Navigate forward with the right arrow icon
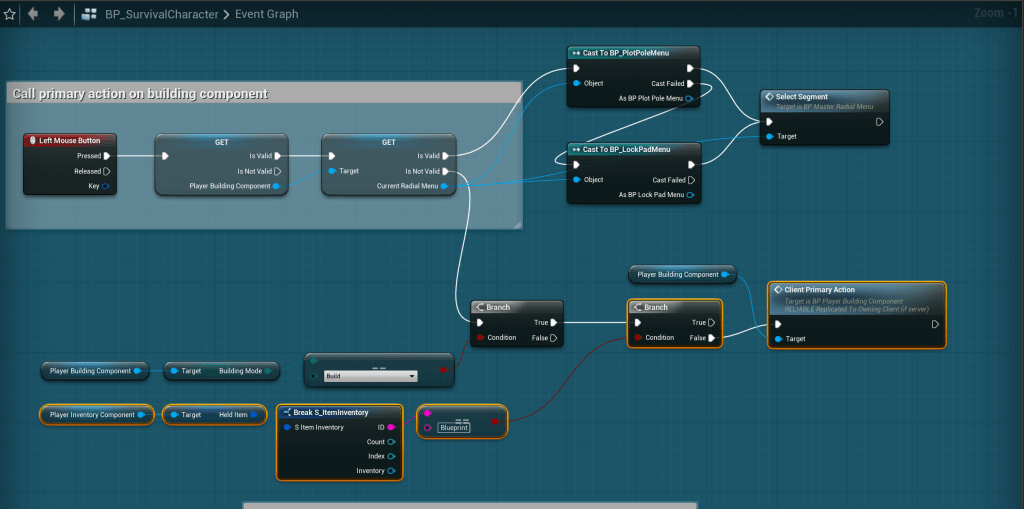Viewport: 1024px width, 509px height. [59, 14]
